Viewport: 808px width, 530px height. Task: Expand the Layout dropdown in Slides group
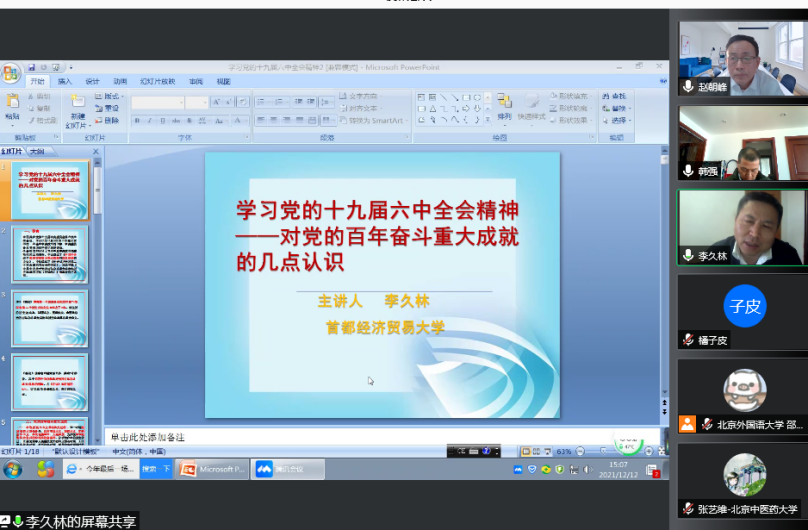pos(108,96)
